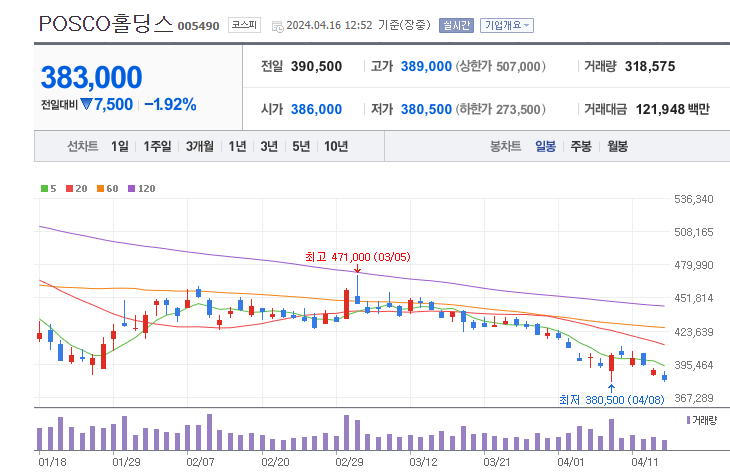
Task: Select the 10년 line chart period
Action: pos(336,147)
